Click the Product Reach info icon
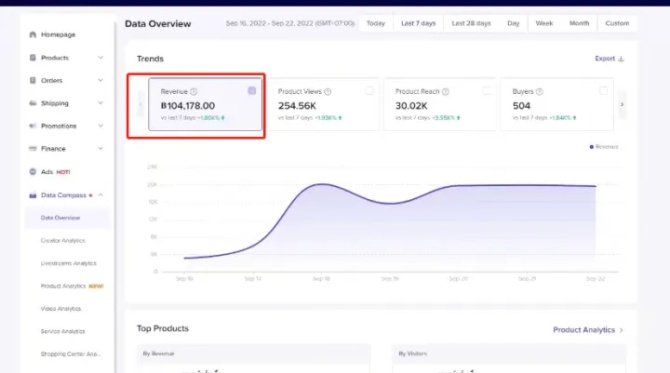The image size is (670, 373). tap(445, 91)
